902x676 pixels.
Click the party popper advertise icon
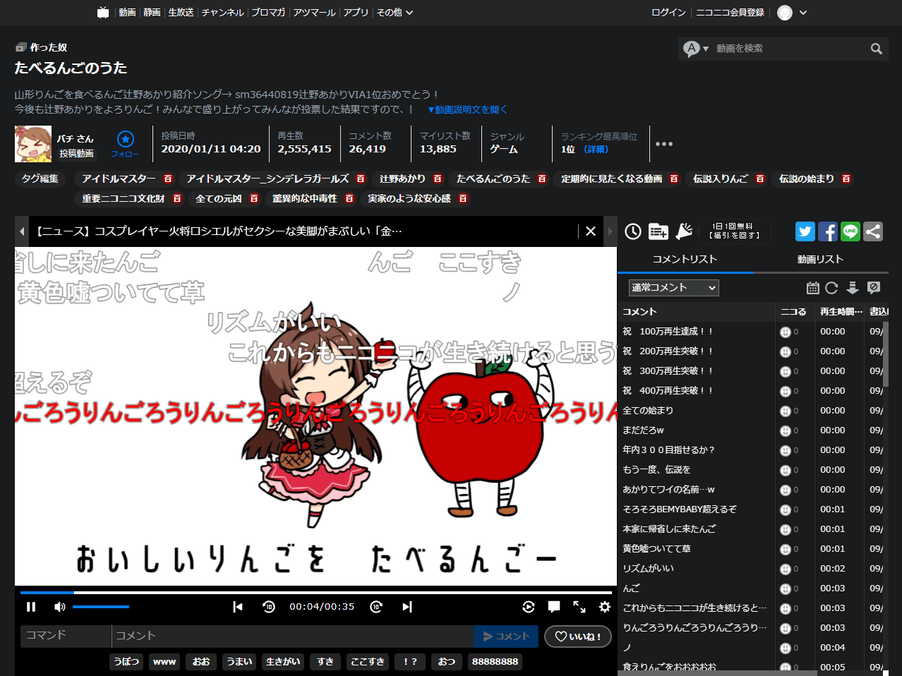[684, 232]
